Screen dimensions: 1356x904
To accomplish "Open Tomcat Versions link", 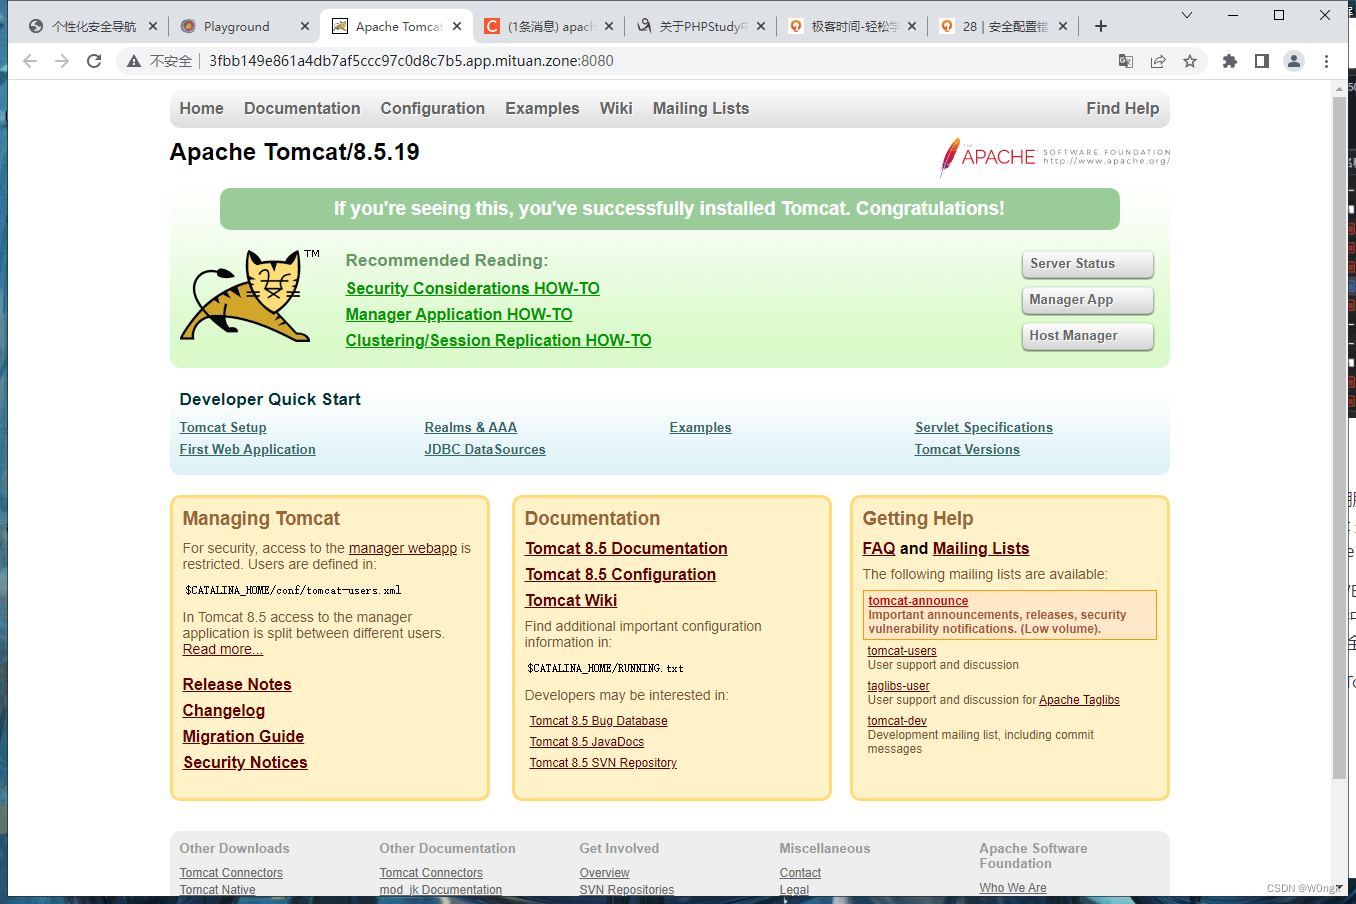I will [967, 449].
